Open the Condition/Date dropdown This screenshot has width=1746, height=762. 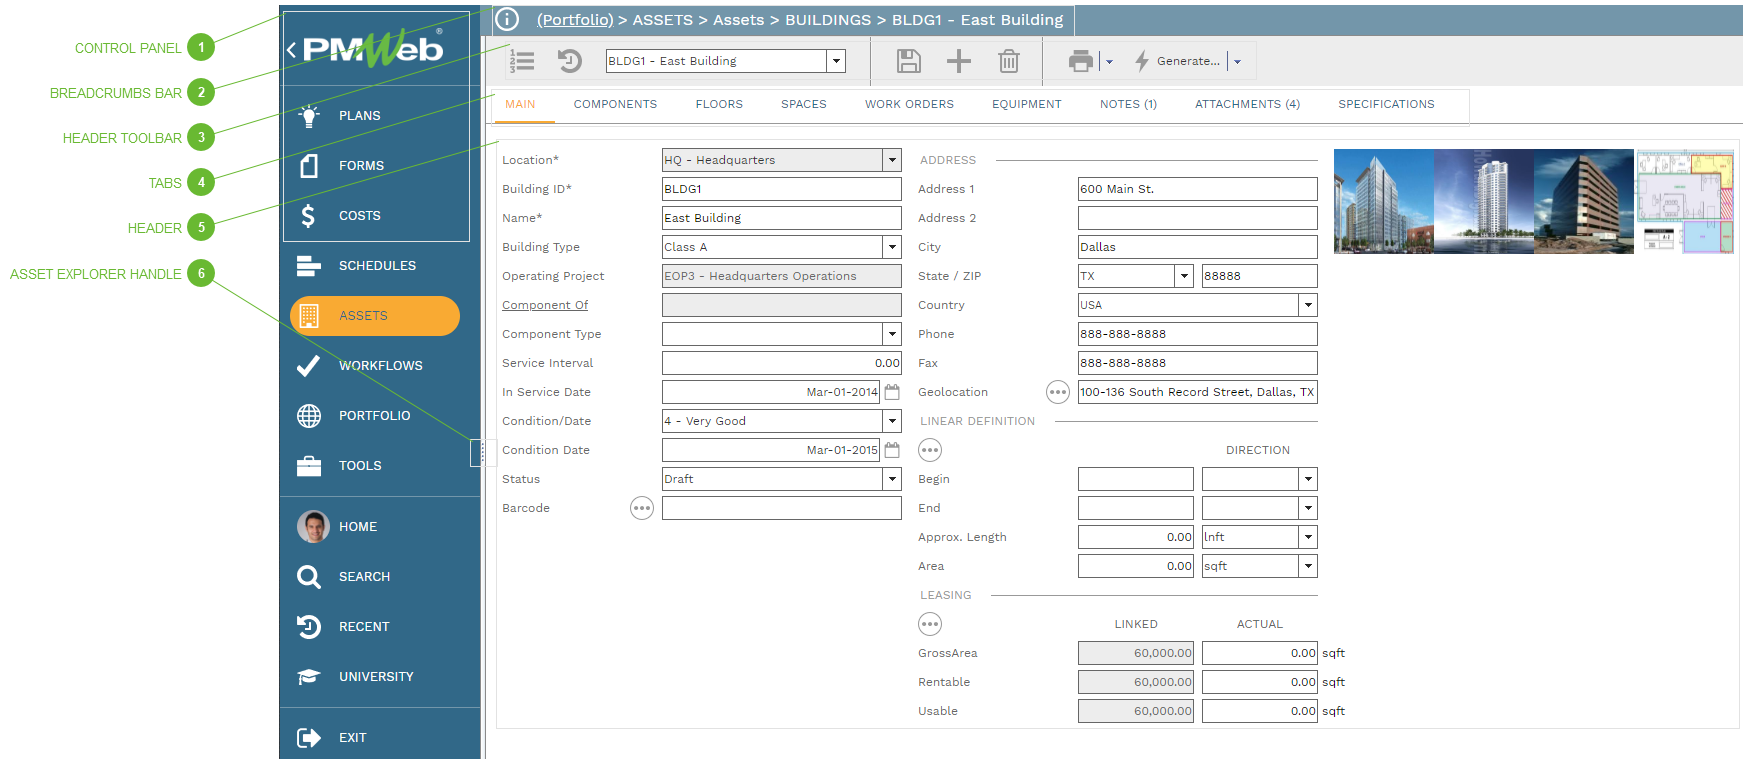pos(891,421)
